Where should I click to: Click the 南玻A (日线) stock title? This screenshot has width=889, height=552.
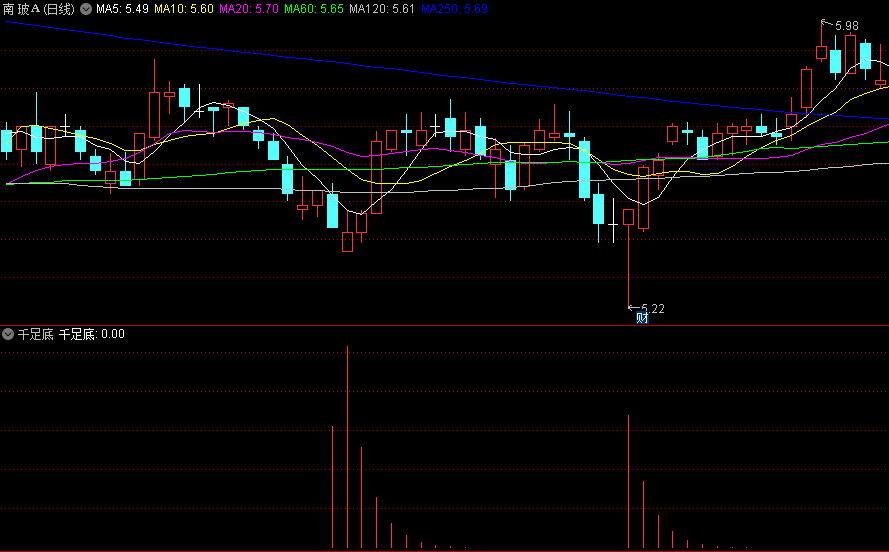point(39,9)
